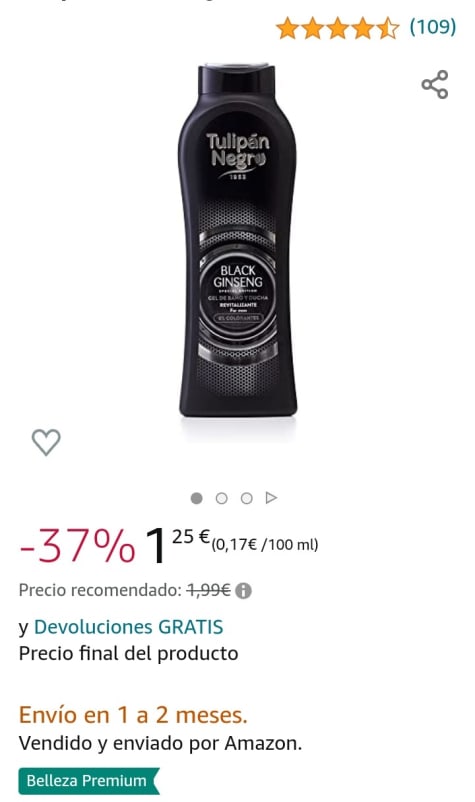Select the third image carousel dot
The height and width of the screenshot is (802, 475).
tap(246, 498)
